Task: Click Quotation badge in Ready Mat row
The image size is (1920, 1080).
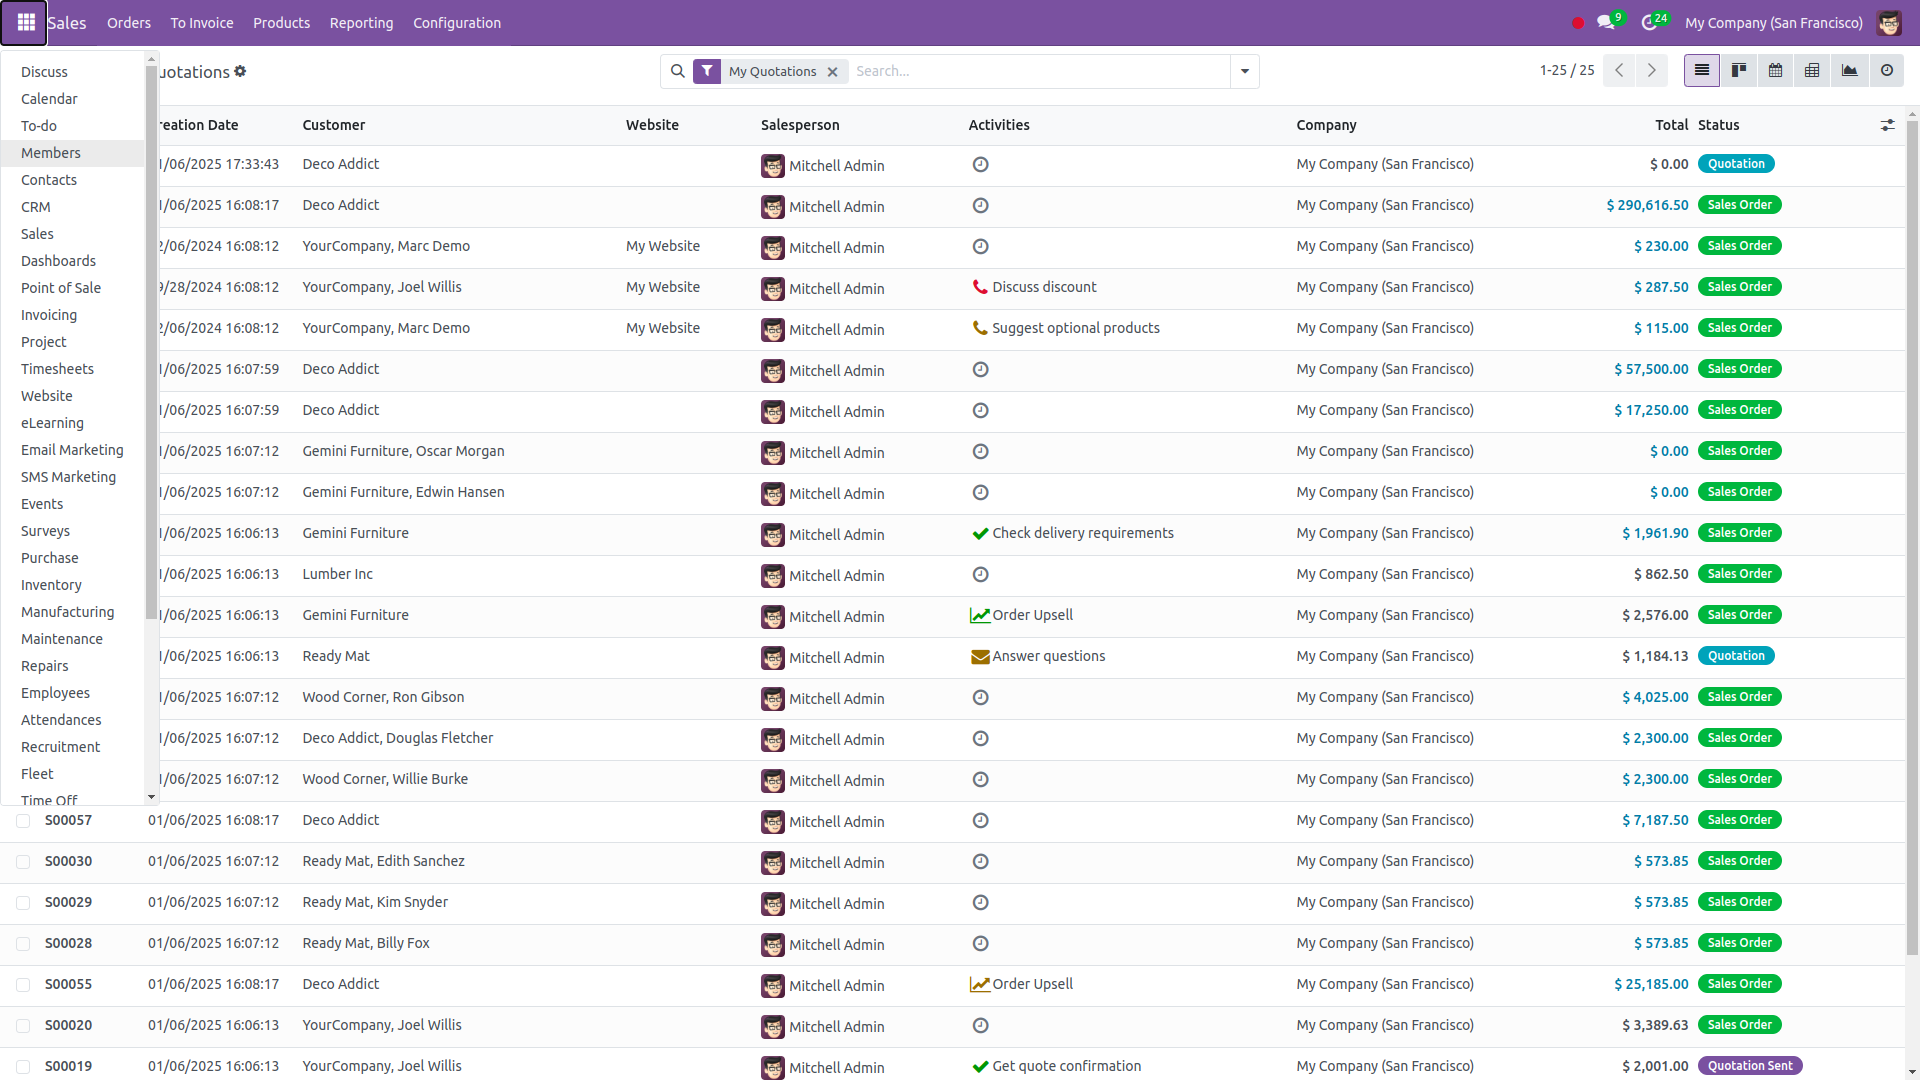Action: (1736, 656)
